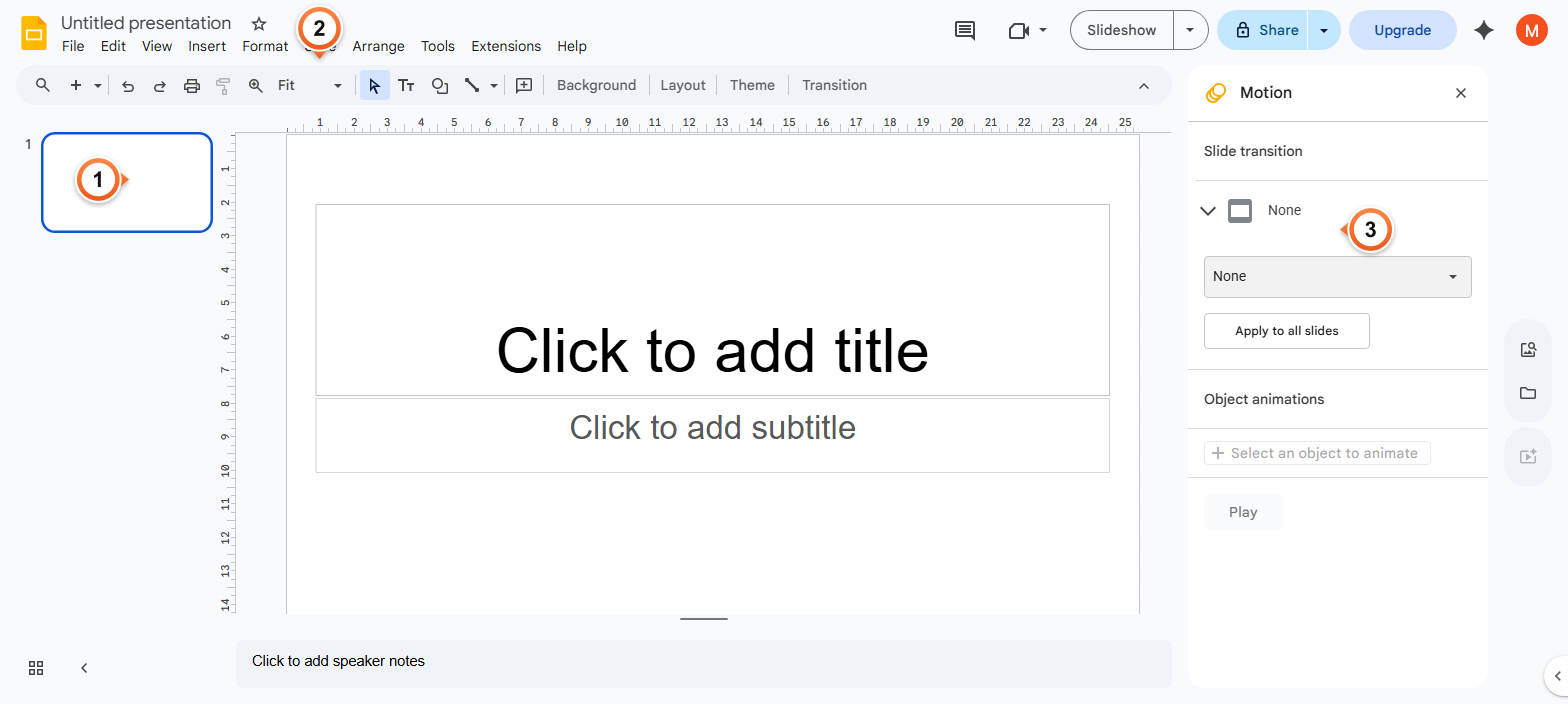The height and width of the screenshot is (704, 1568).
Task: Redo the last action
Action: 160,86
